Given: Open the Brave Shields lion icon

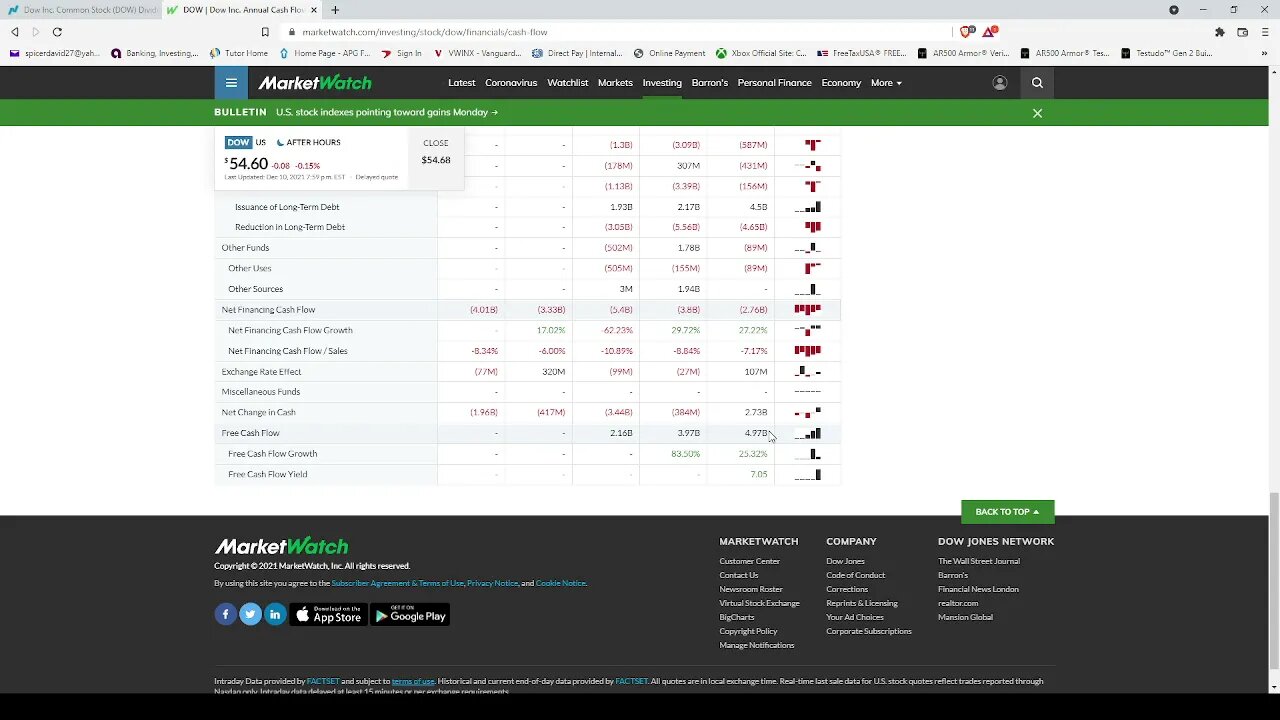Looking at the screenshot, I should click(x=966, y=32).
